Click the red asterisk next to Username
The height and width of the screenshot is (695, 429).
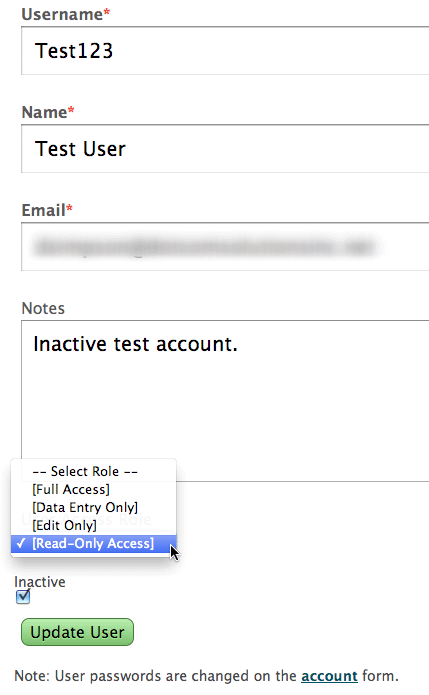[107, 11]
